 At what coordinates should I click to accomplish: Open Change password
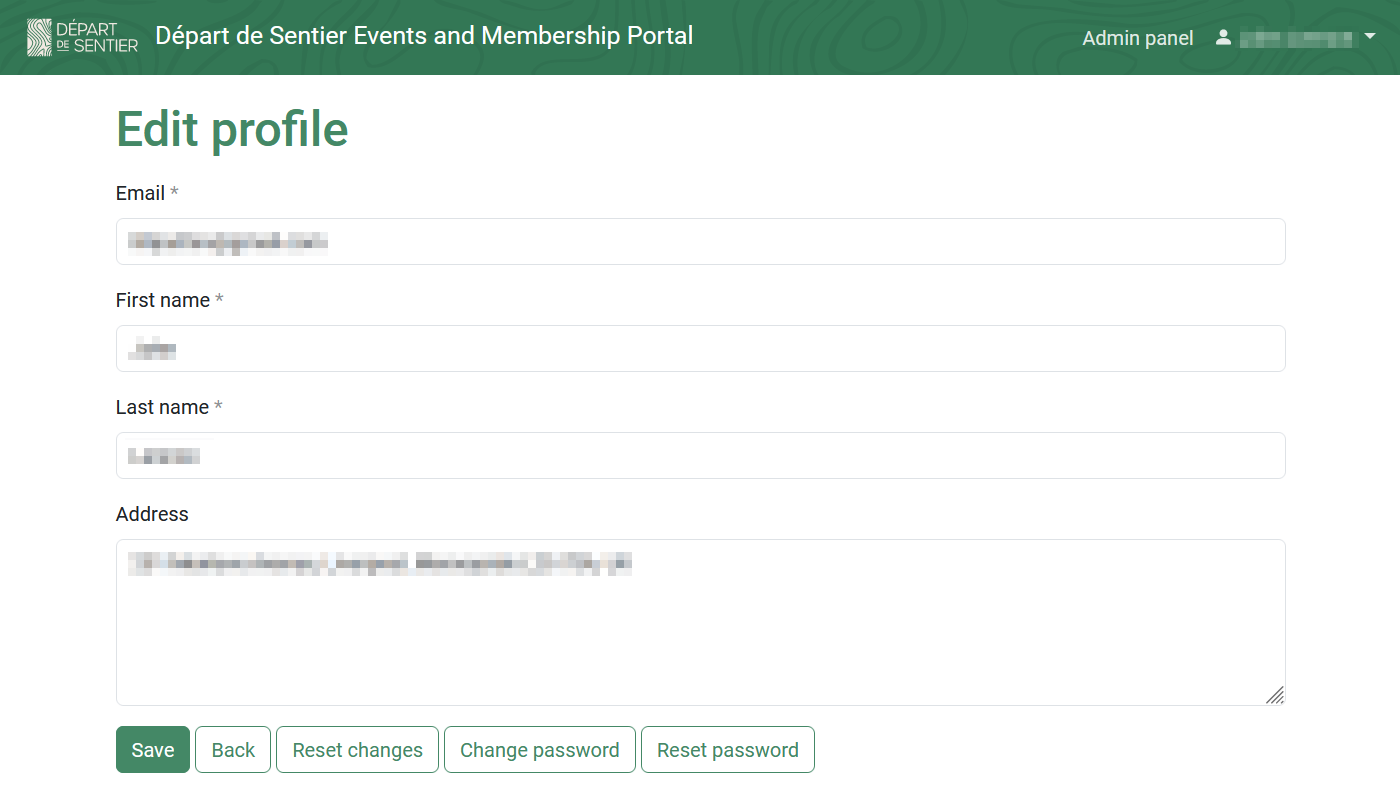(540, 750)
